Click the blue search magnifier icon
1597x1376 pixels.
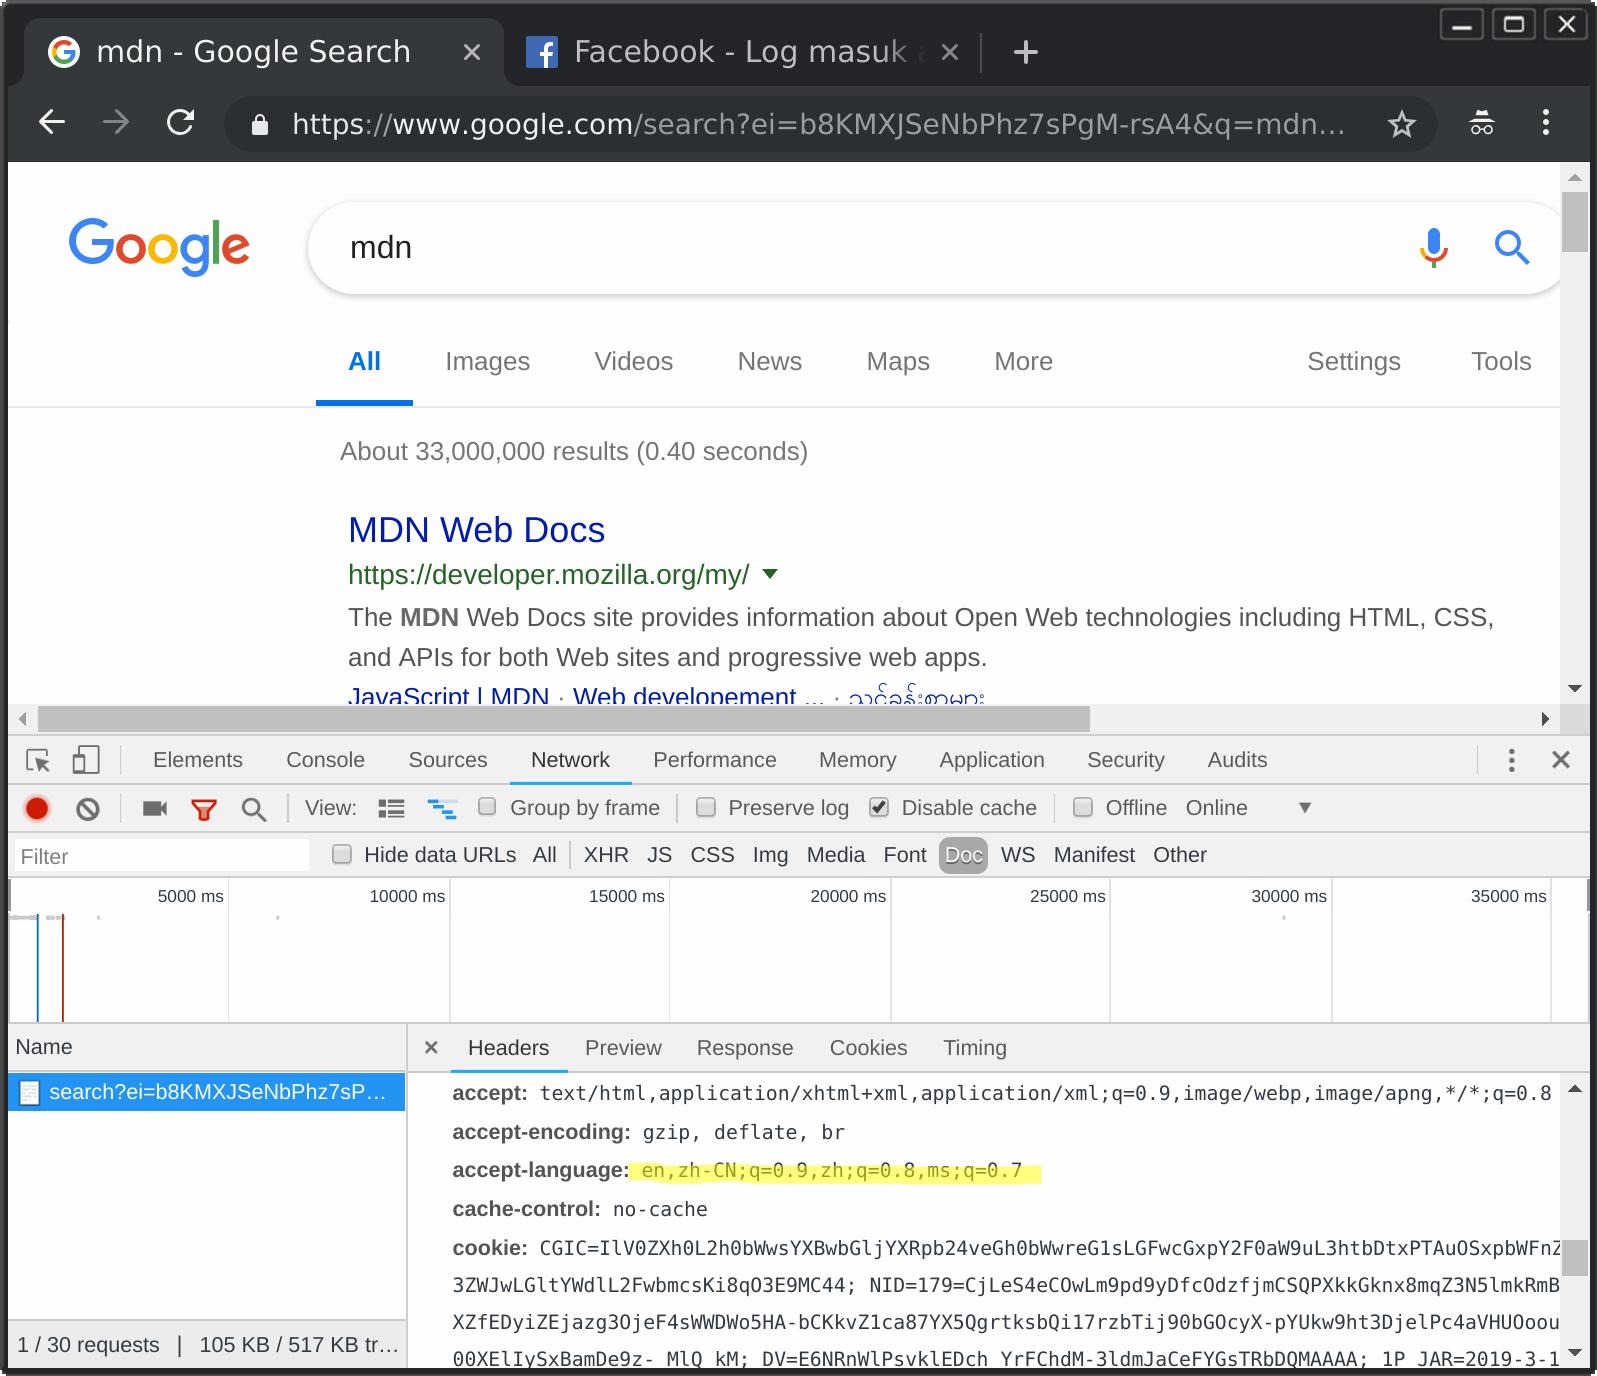(1512, 247)
